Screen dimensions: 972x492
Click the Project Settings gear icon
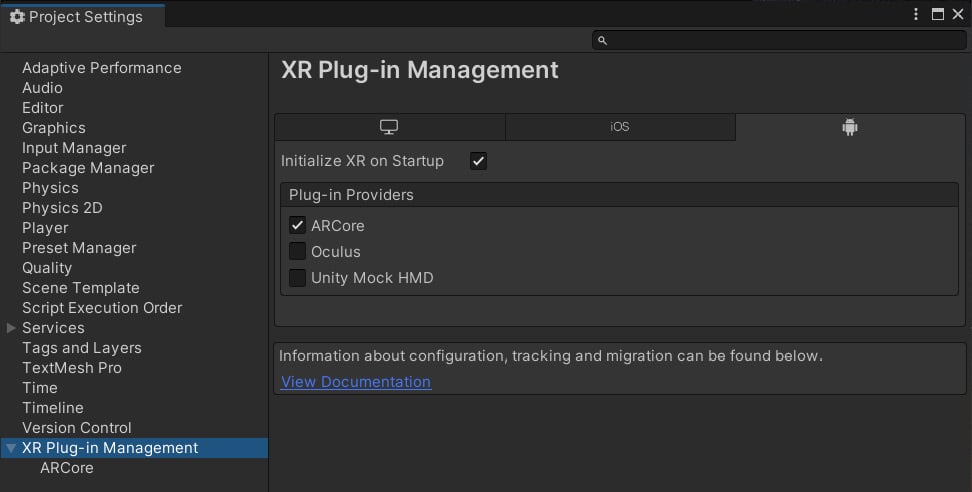(x=17, y=17)
